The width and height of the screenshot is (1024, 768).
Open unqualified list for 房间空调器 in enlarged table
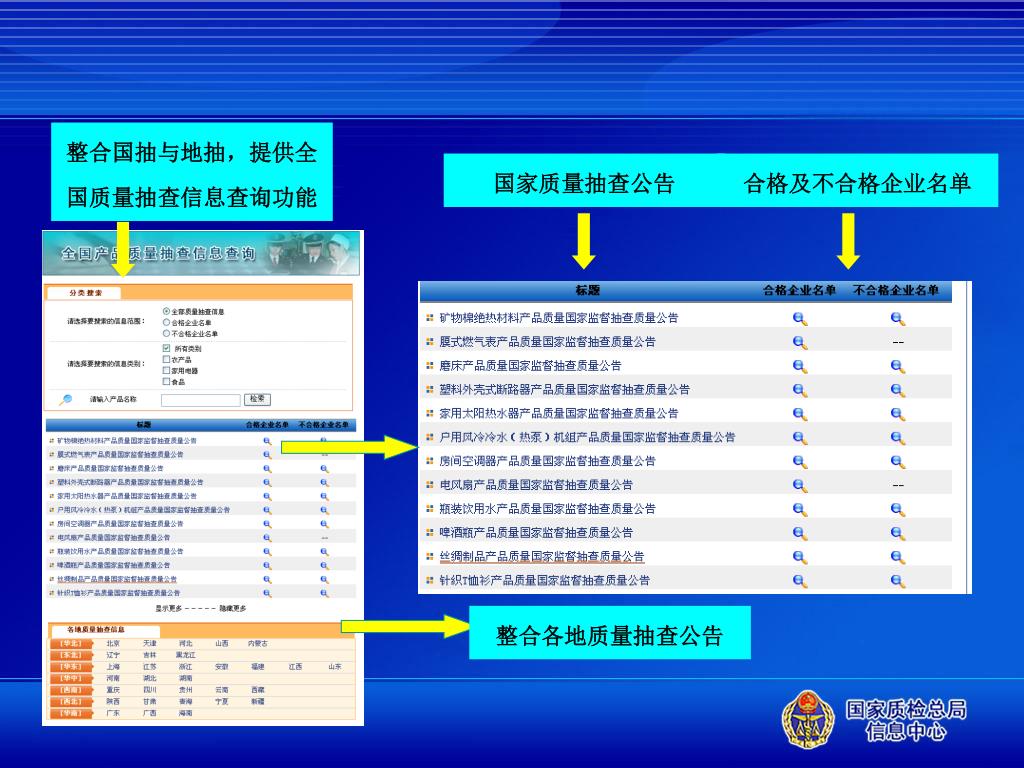[x=898, y=462]
